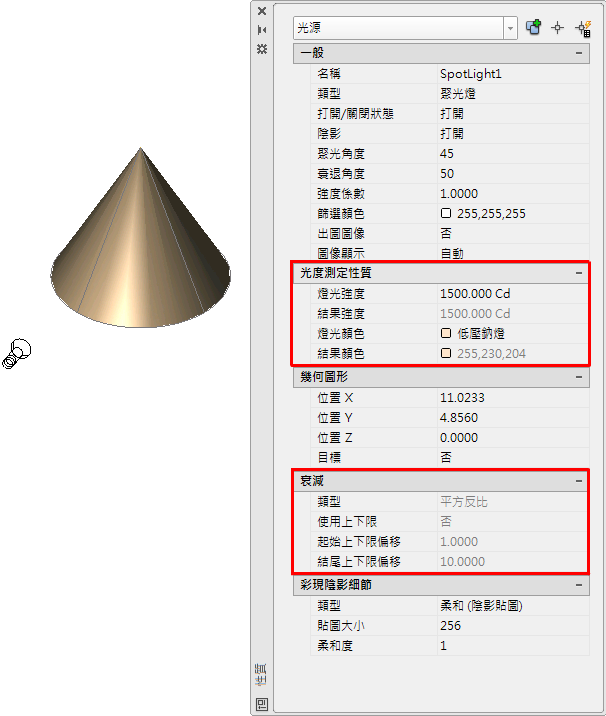Select the spotlight glyph in the viewport
Viewport: 606px width, 716px height.
coord(16,353)
